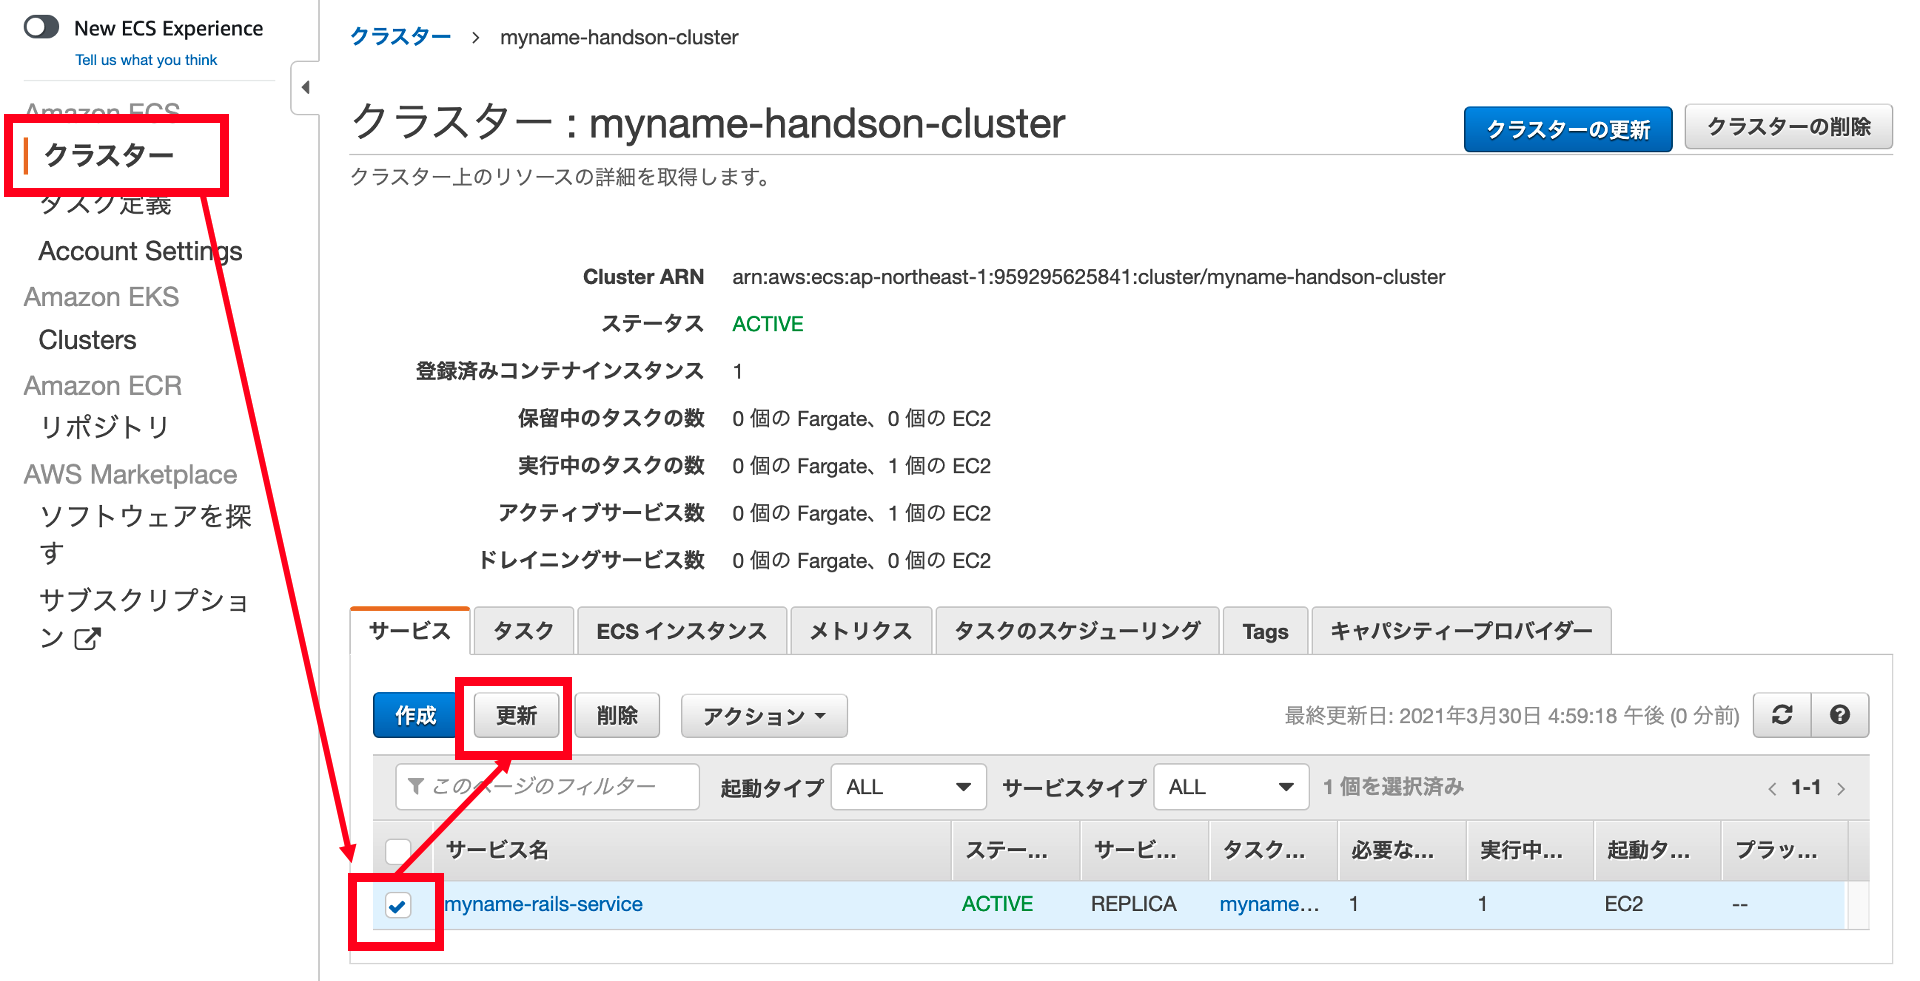This screenshot has height=981, width=1920.
Task: Click the Cluster ARN value text
Action: 1088,277
